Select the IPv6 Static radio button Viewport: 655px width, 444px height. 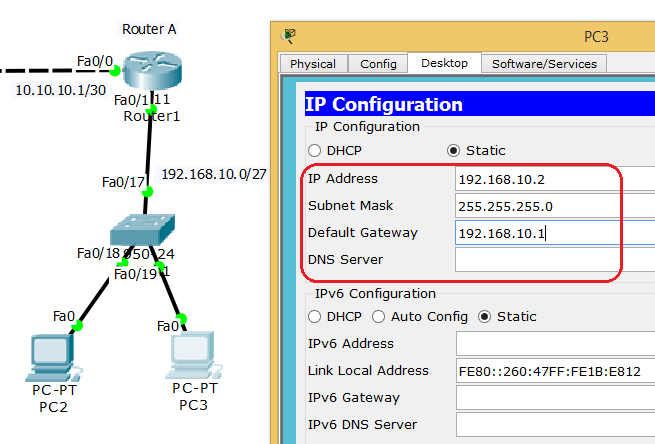[x=485, y=317]
